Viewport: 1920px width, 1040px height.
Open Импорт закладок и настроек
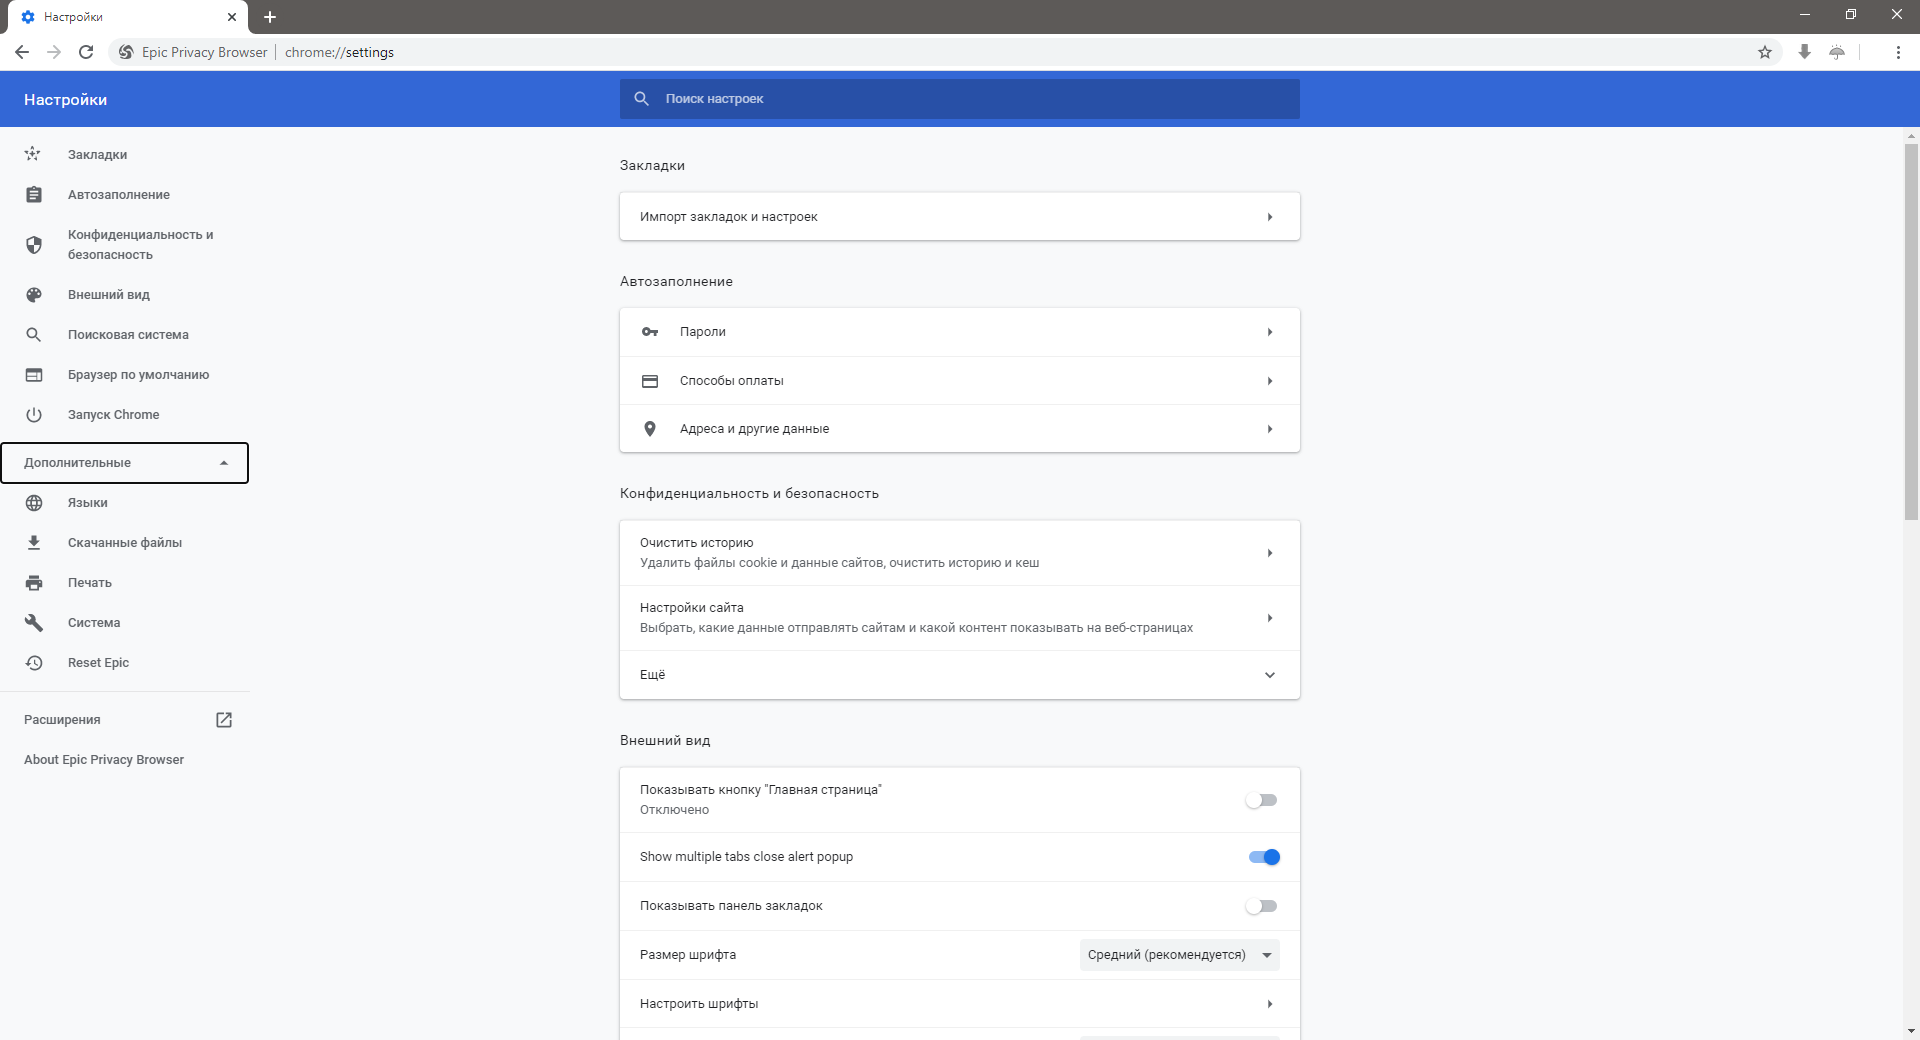(x=959, y=217)
